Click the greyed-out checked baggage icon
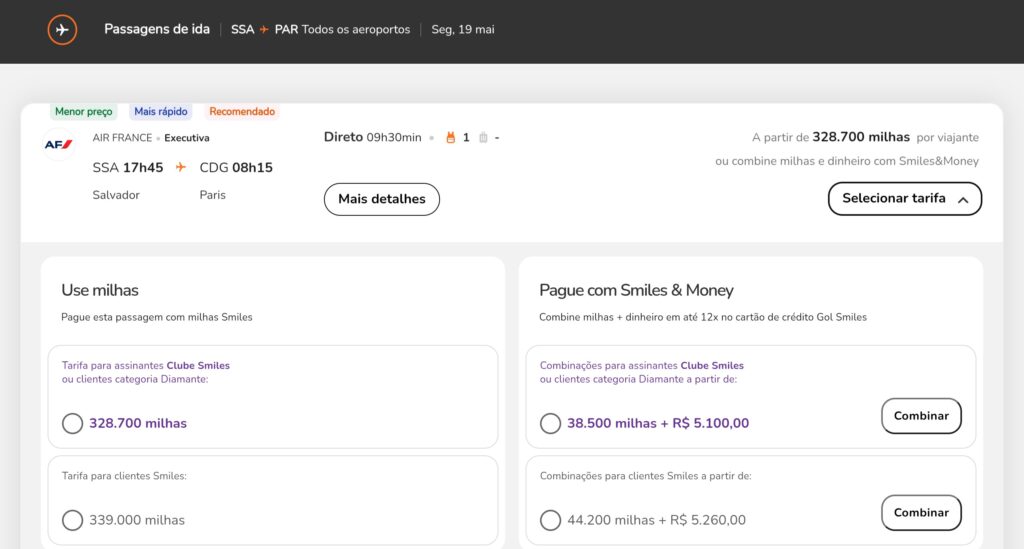Viewport: 1024px width, 549px height. [483, 138]
